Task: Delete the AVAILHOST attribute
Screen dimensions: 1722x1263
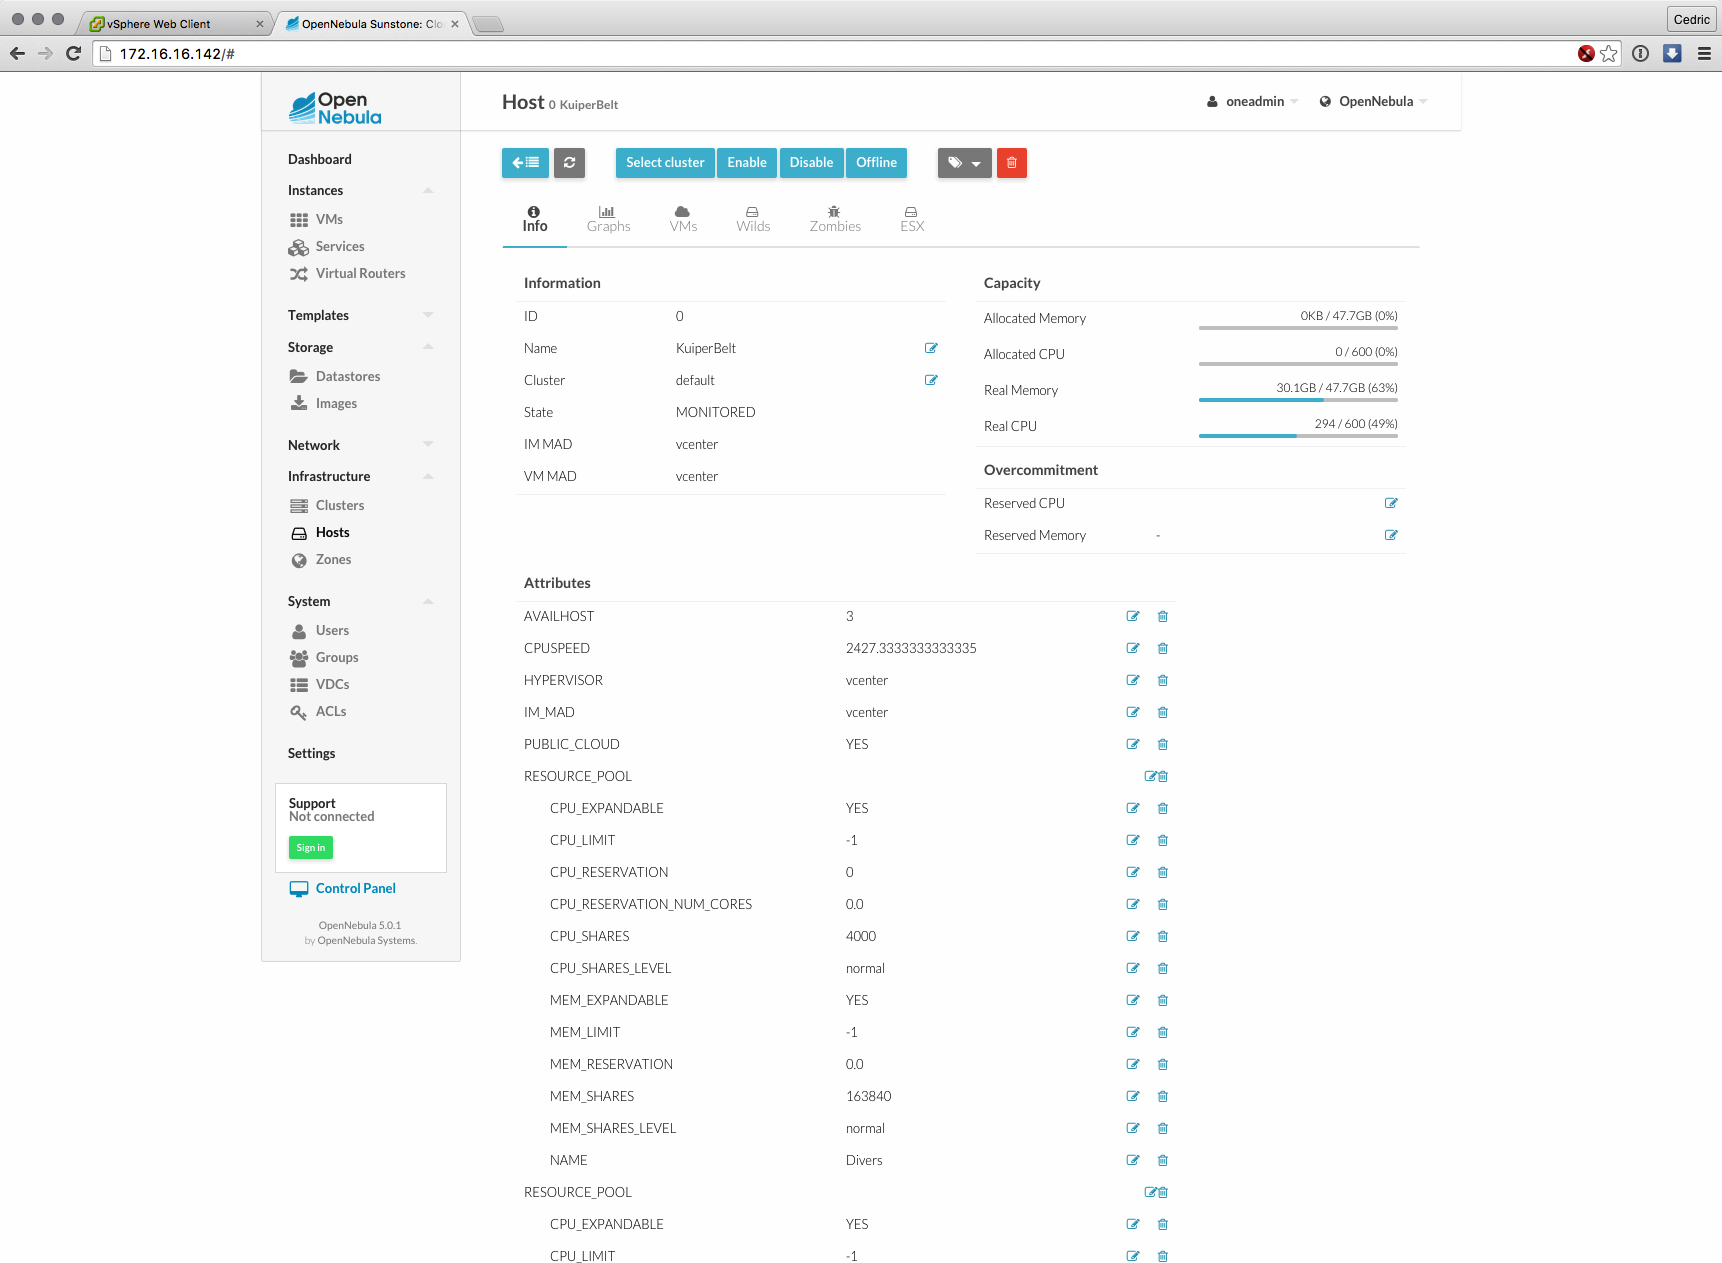Action: coord(1162,617)
